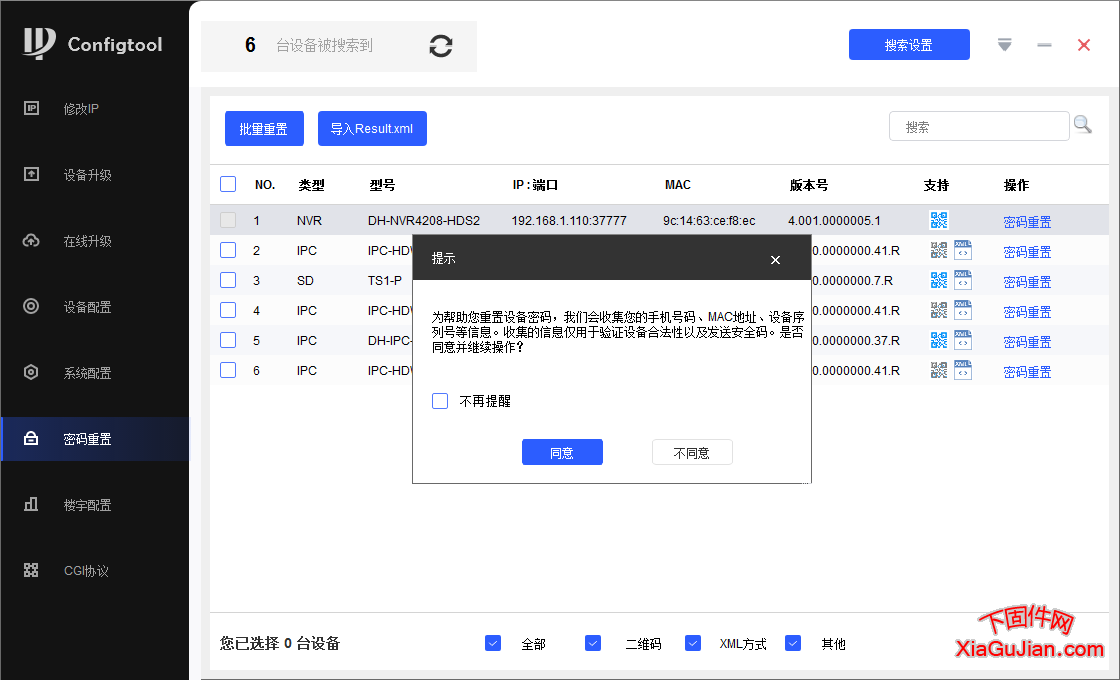Select version cell 4.001.0000005.1
1120x680 pixels.
coord(834,221)
